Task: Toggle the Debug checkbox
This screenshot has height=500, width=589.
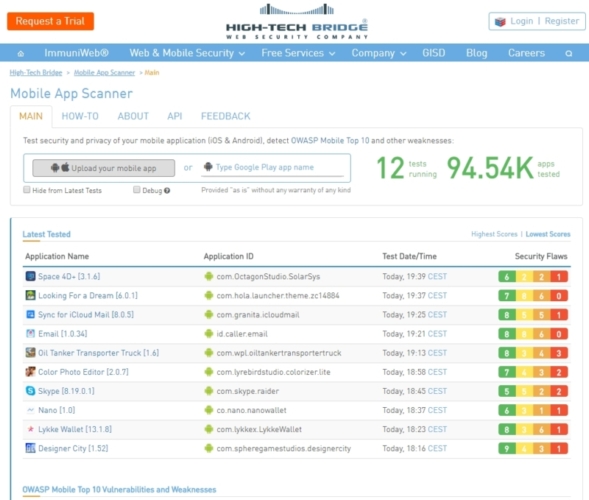Action: point(137,190)
